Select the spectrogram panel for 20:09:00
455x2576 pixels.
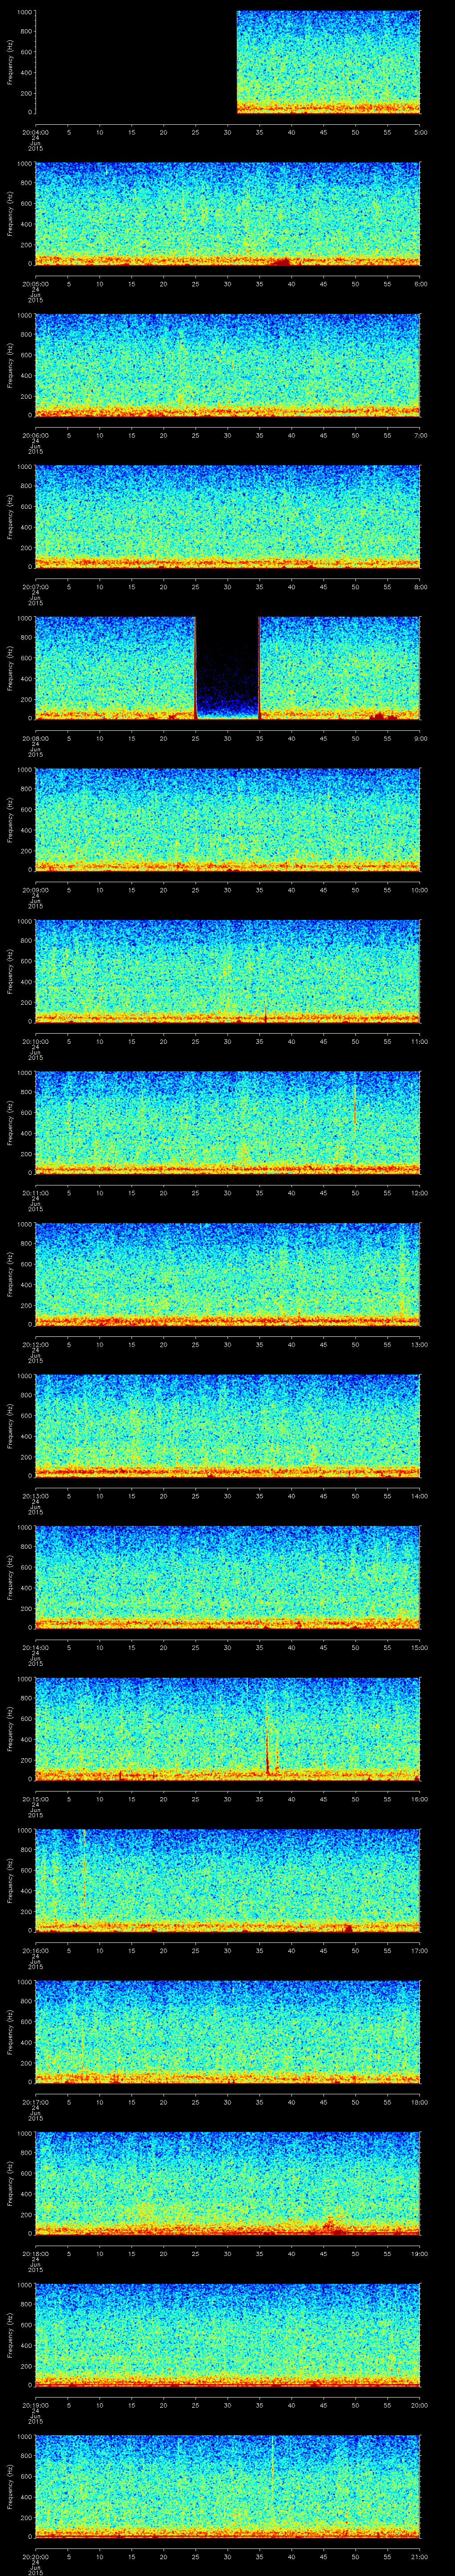click(x=227, y=820)
